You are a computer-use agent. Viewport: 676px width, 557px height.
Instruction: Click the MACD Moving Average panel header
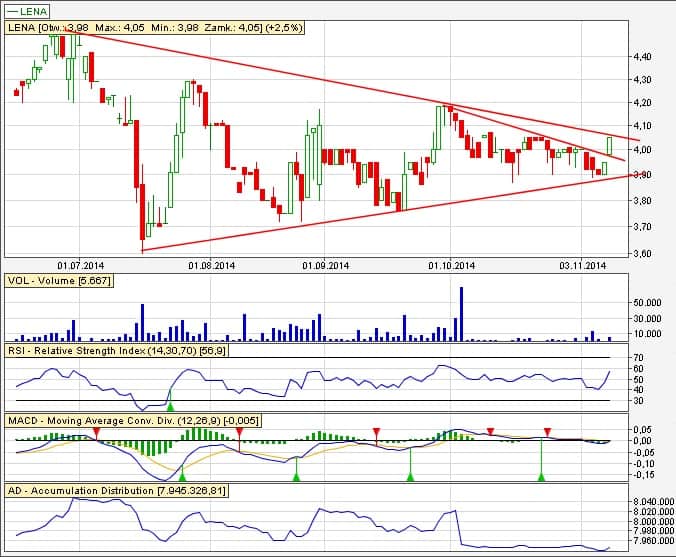click(x=126, y=422)
